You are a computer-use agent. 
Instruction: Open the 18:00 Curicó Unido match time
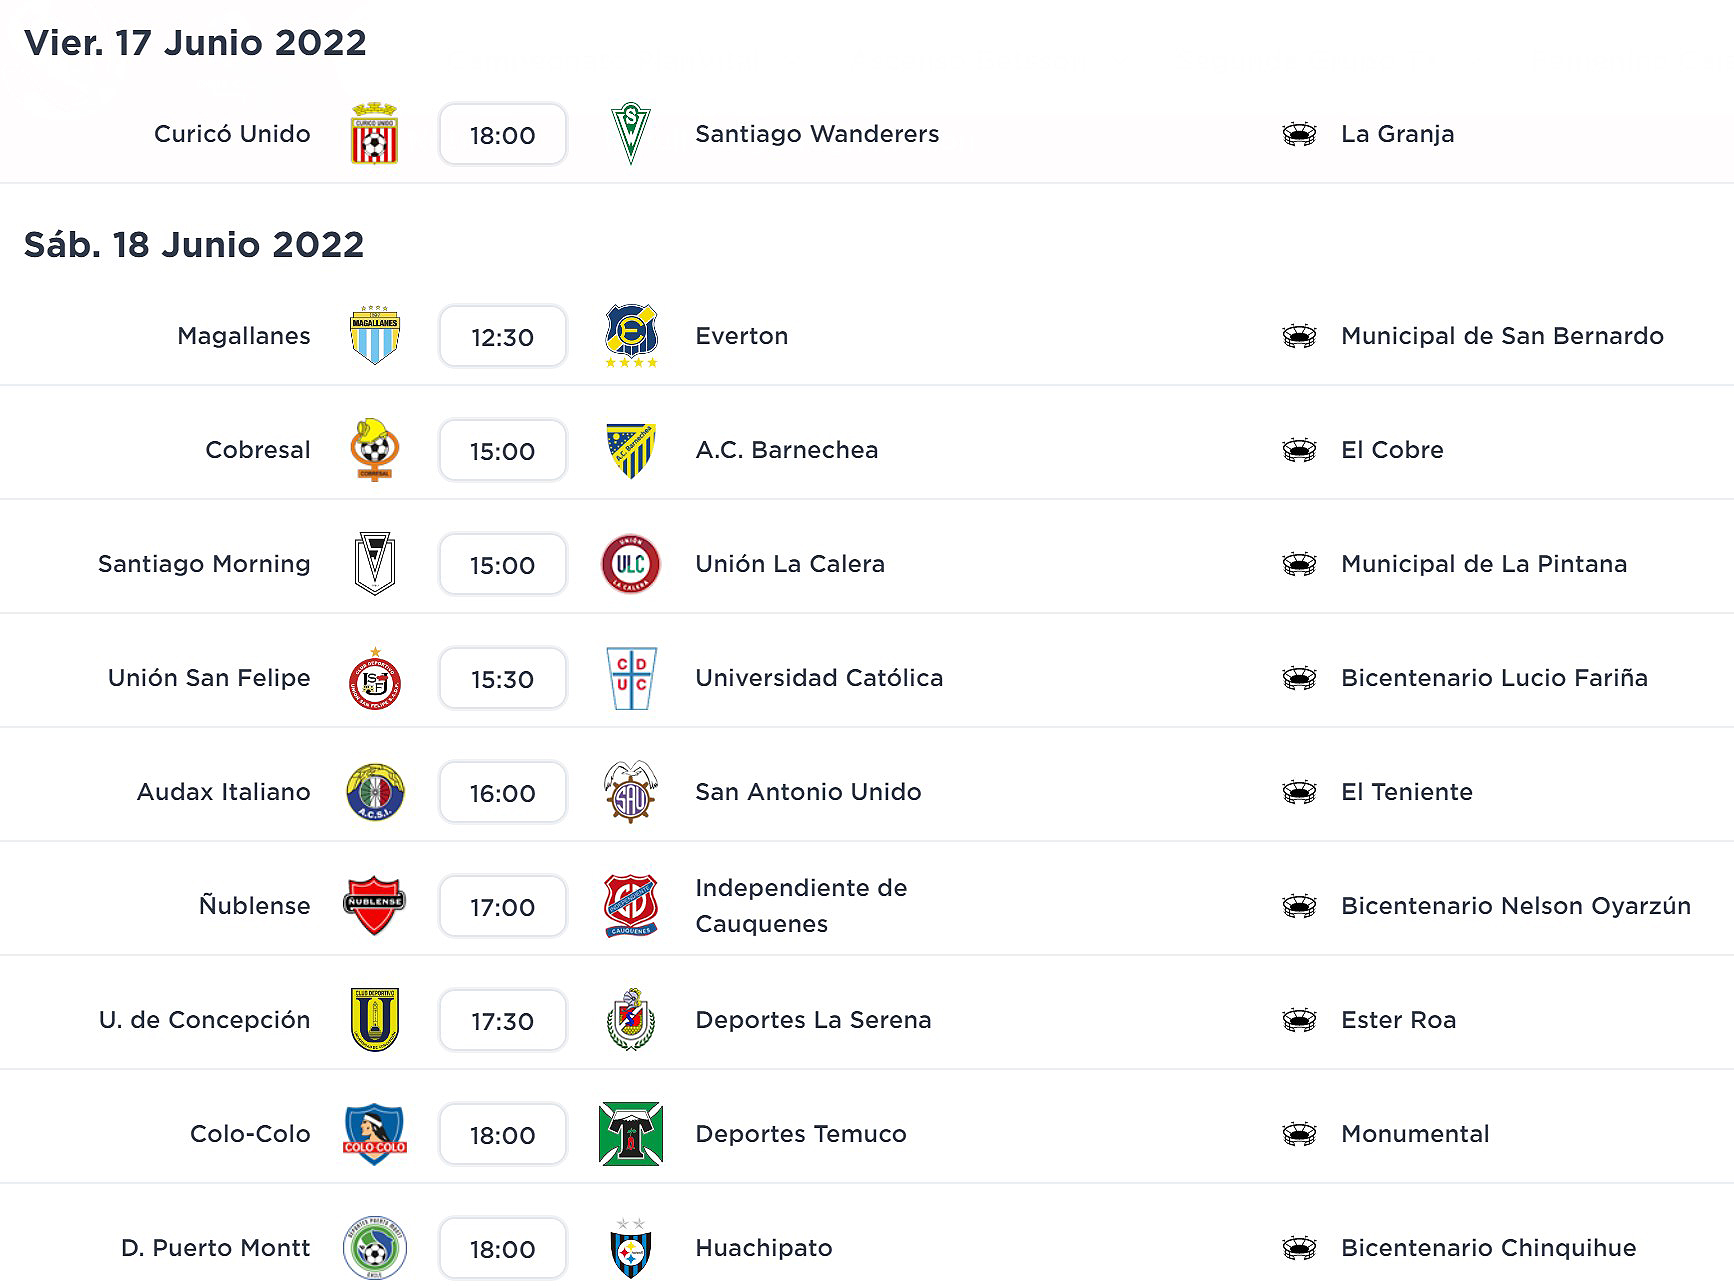pyautogui.click(x=502, y=135)
